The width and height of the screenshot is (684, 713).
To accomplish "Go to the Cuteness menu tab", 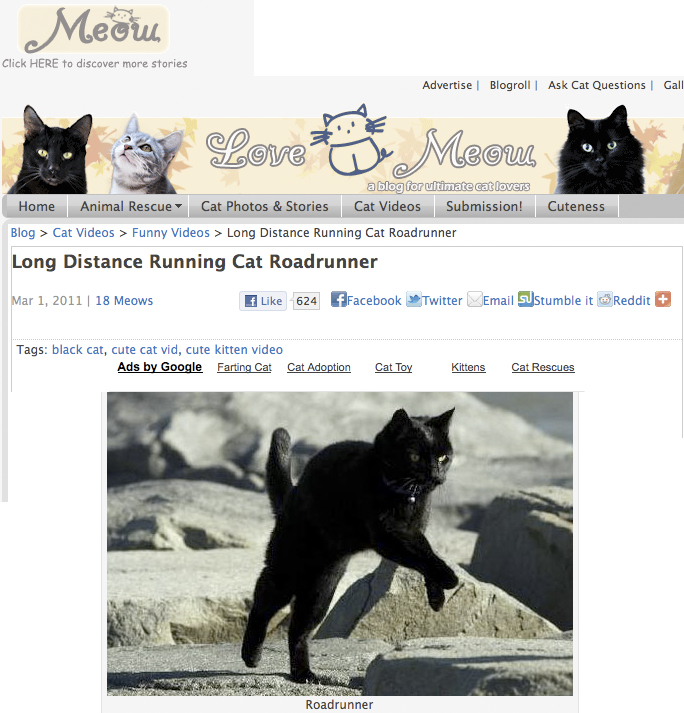I will (x=576, y=206).
